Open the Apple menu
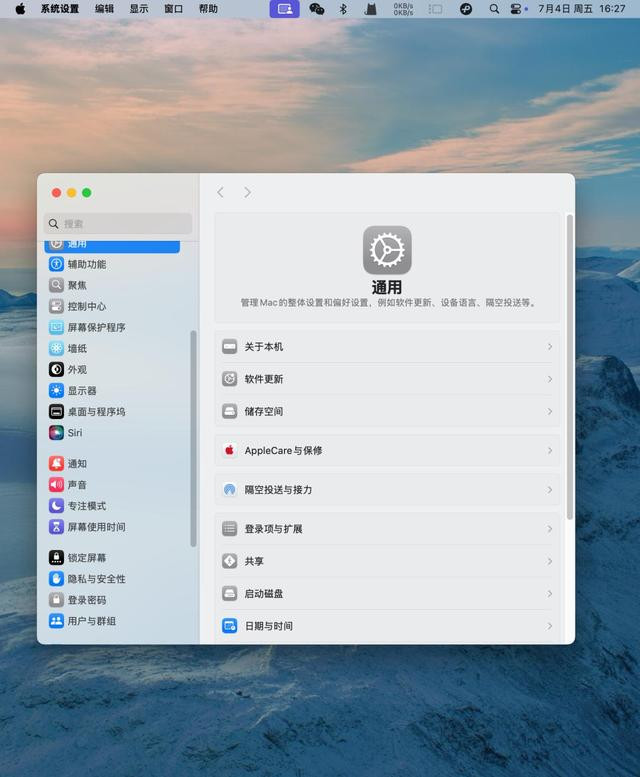 [20, 9]
